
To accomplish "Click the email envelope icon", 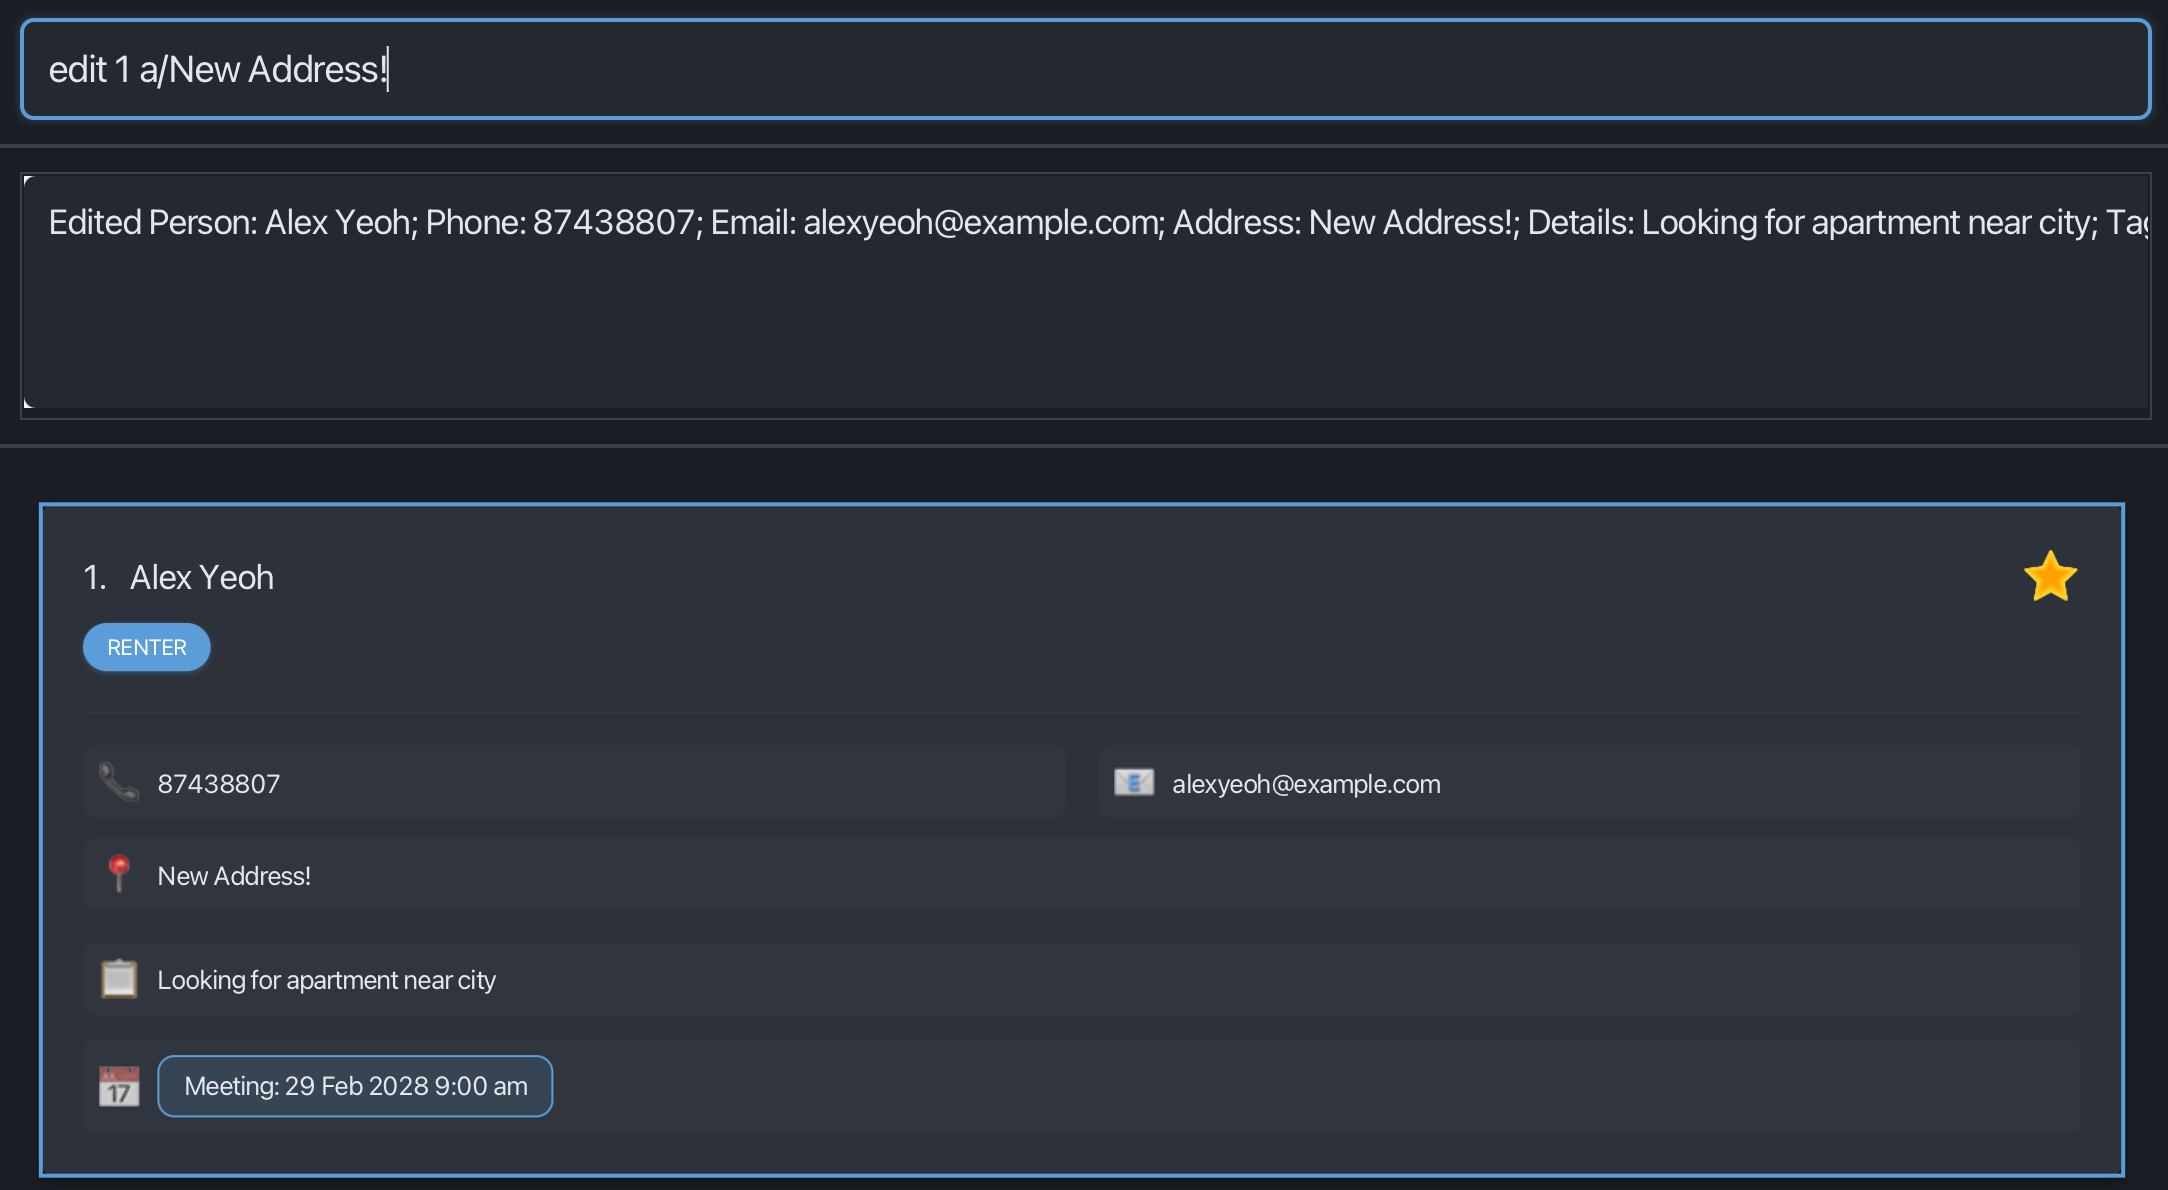I will [x=1134, y=782].
